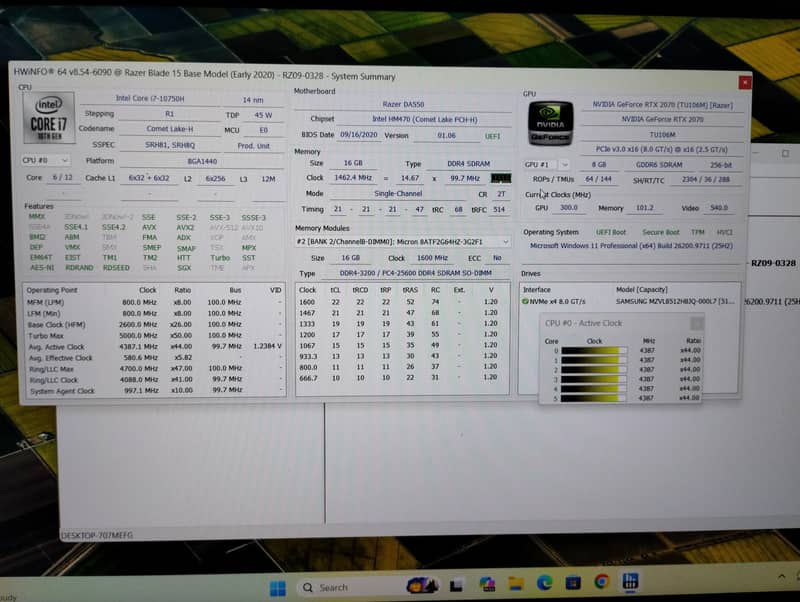The image size is (800, 602).
Task: Click Core 4 clock usage bar
Action: coord(594,388)
